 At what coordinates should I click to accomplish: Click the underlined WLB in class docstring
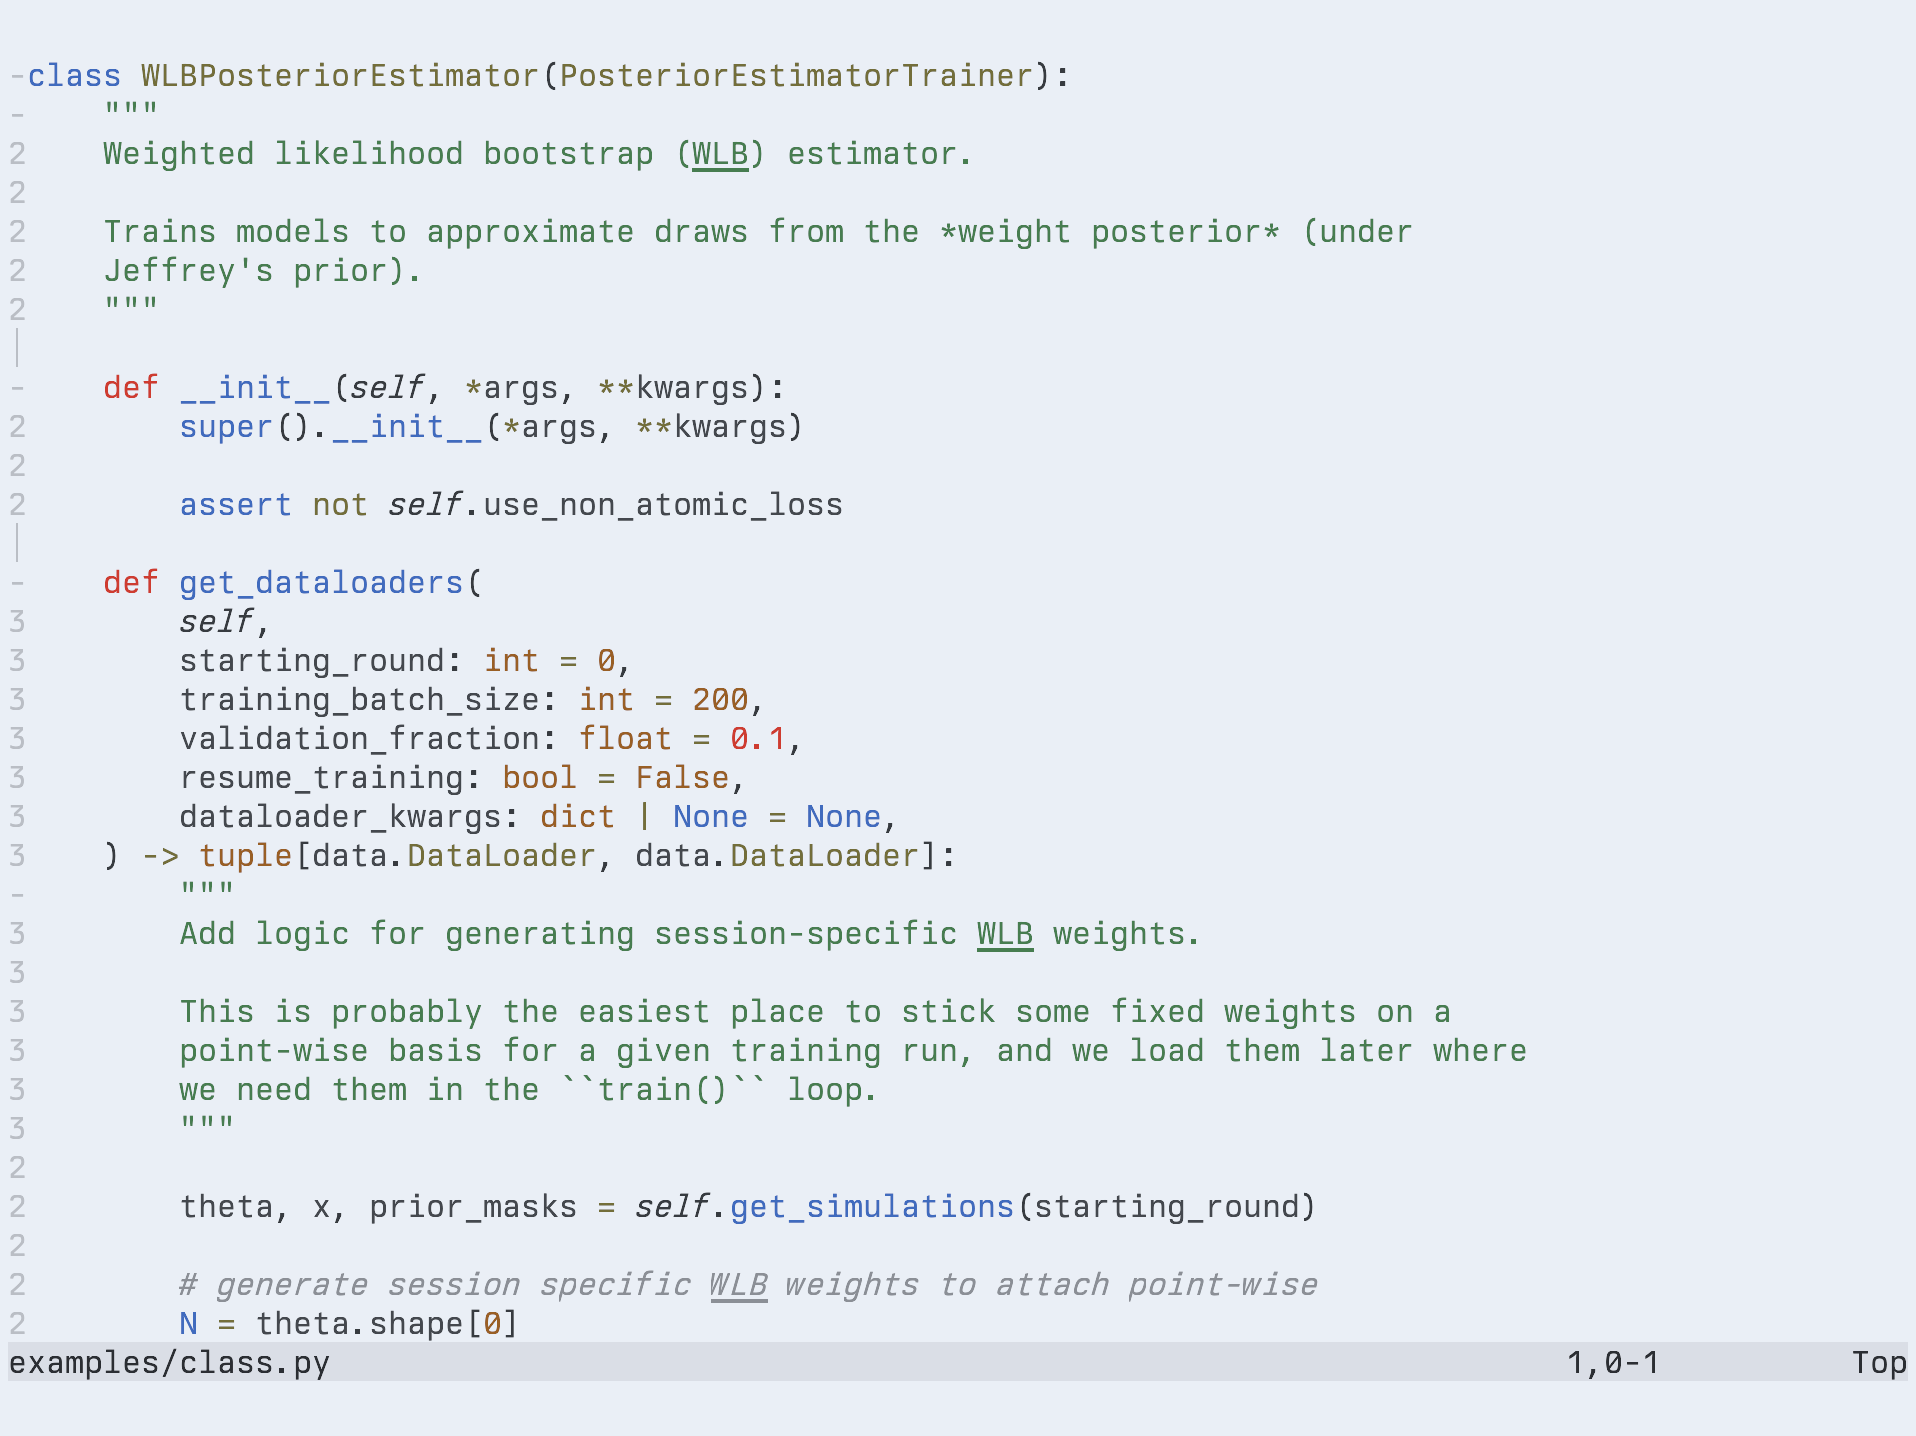point(720,154)
